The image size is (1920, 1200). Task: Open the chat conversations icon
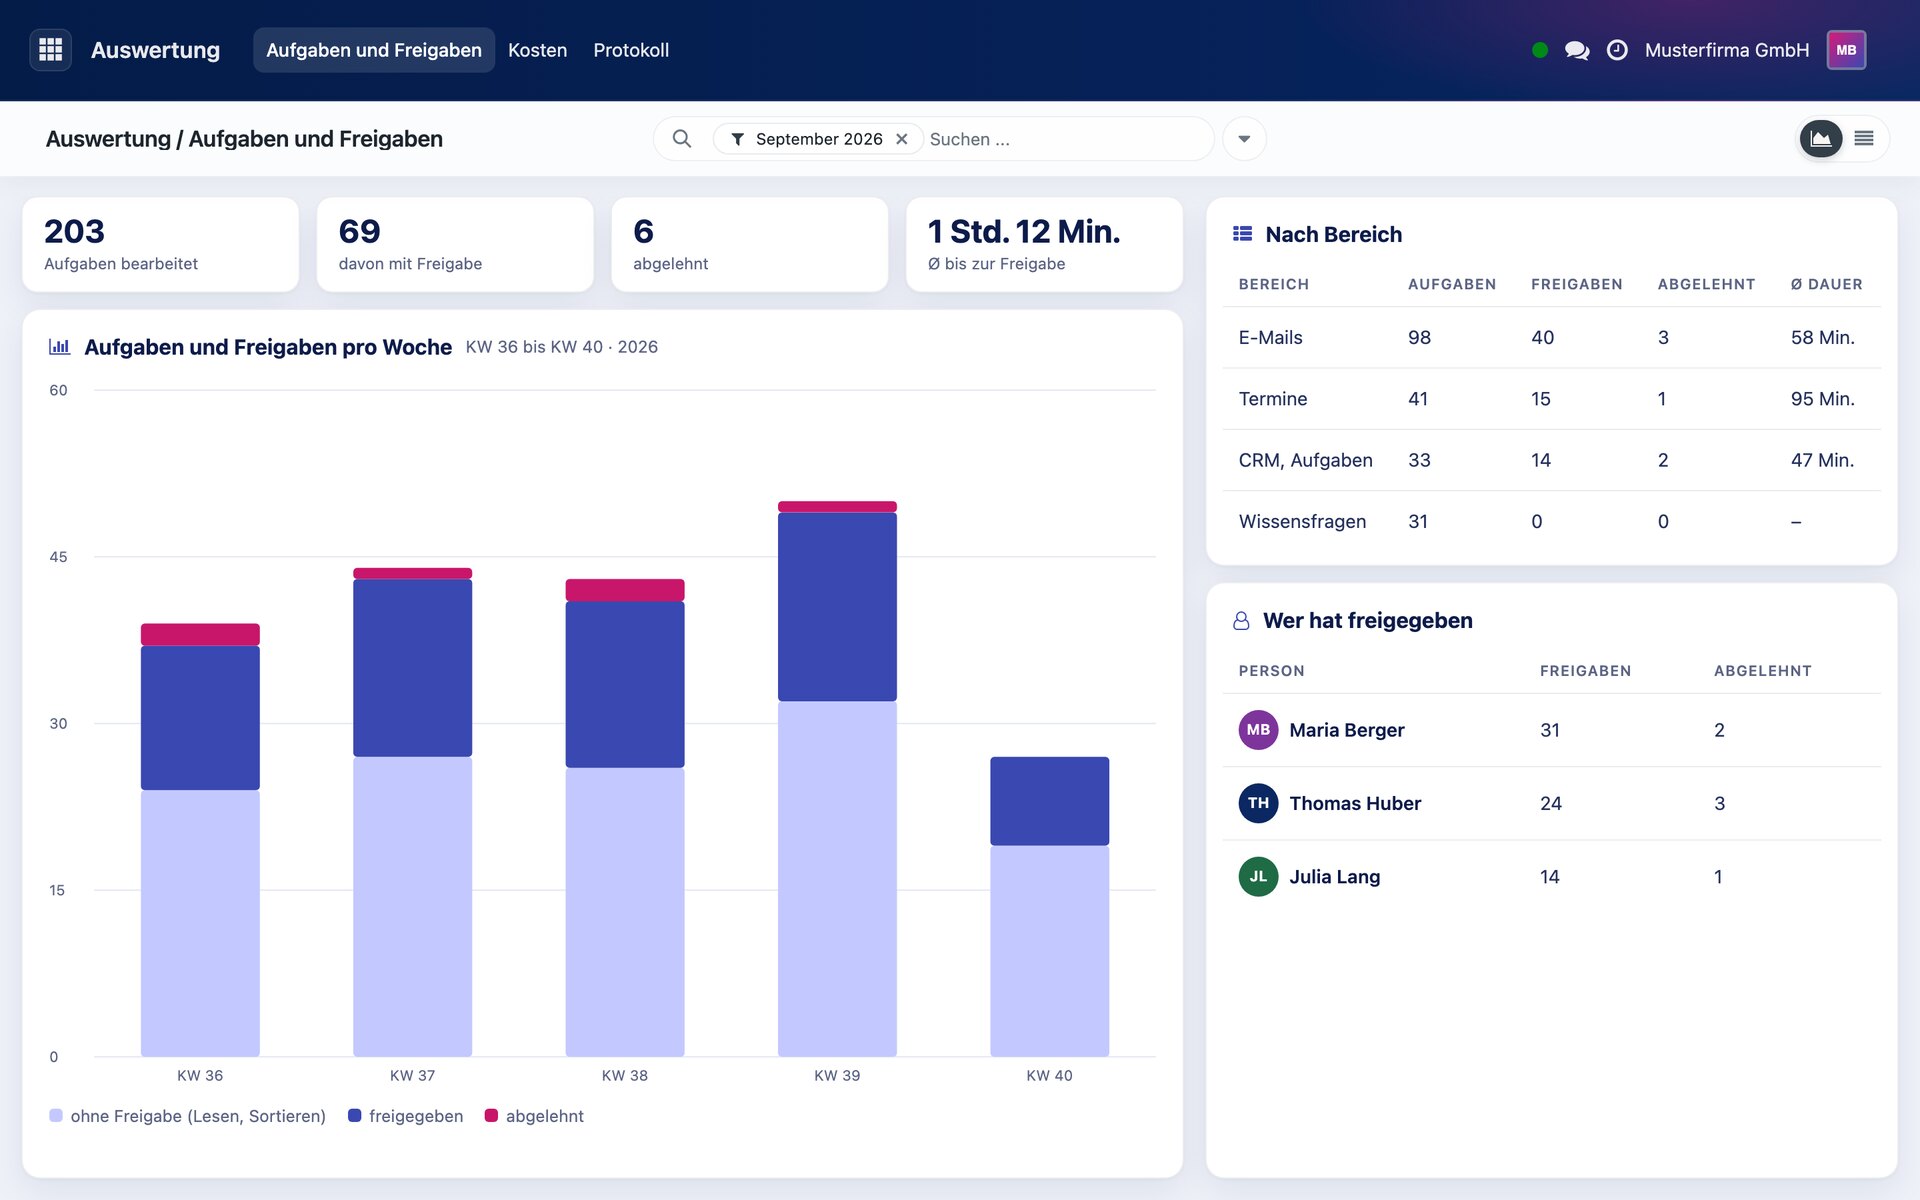1577,50
